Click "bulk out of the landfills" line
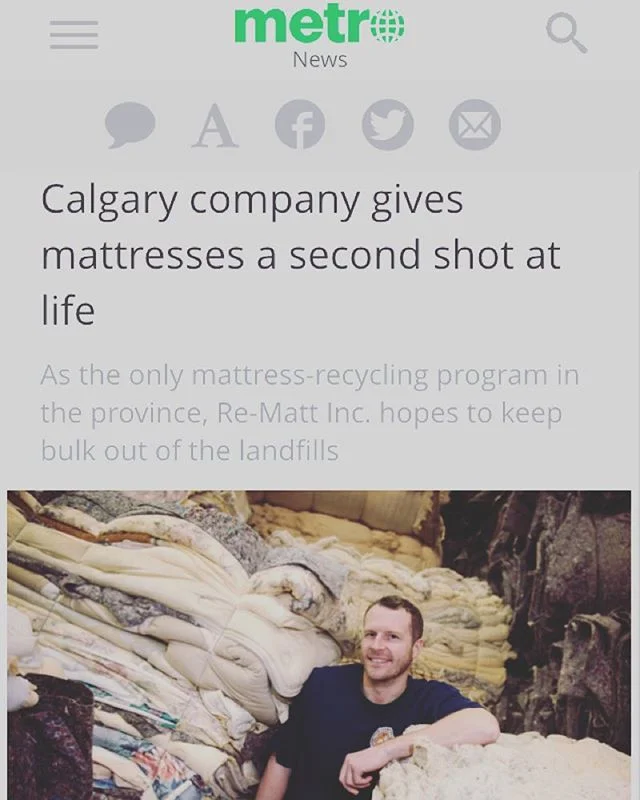This screenshot has height=800, width=640. click(x=190, y=451)
